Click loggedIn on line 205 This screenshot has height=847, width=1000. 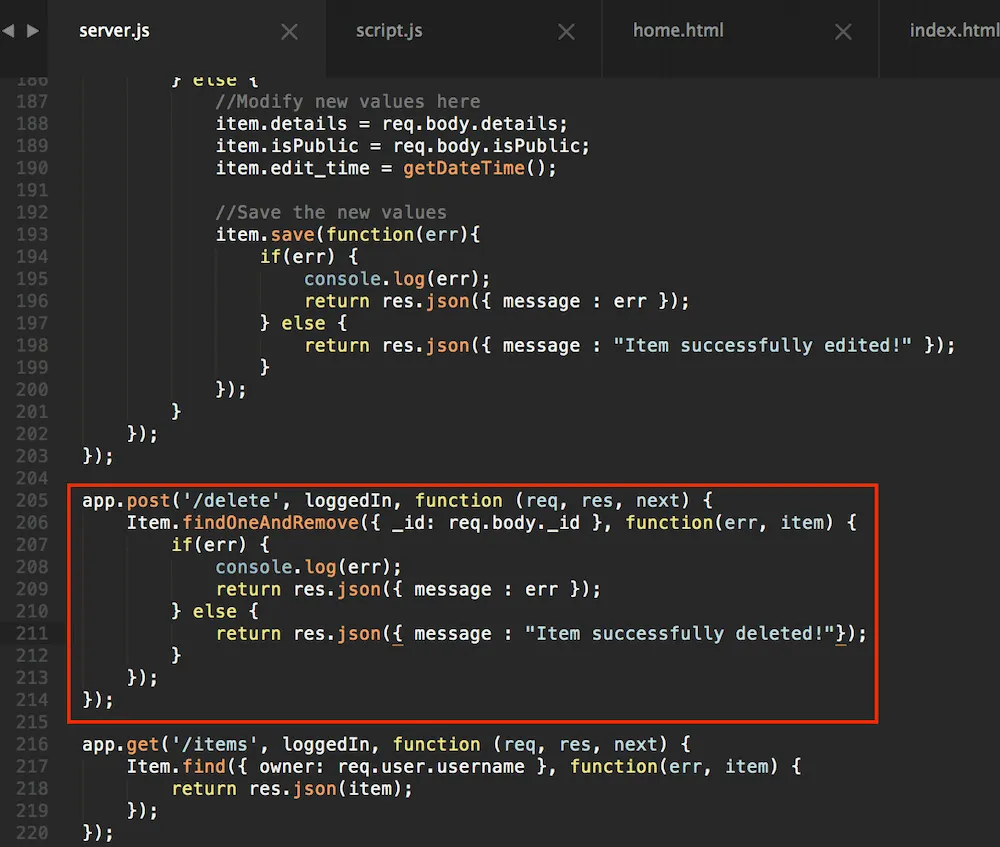[x=348, y=501]
